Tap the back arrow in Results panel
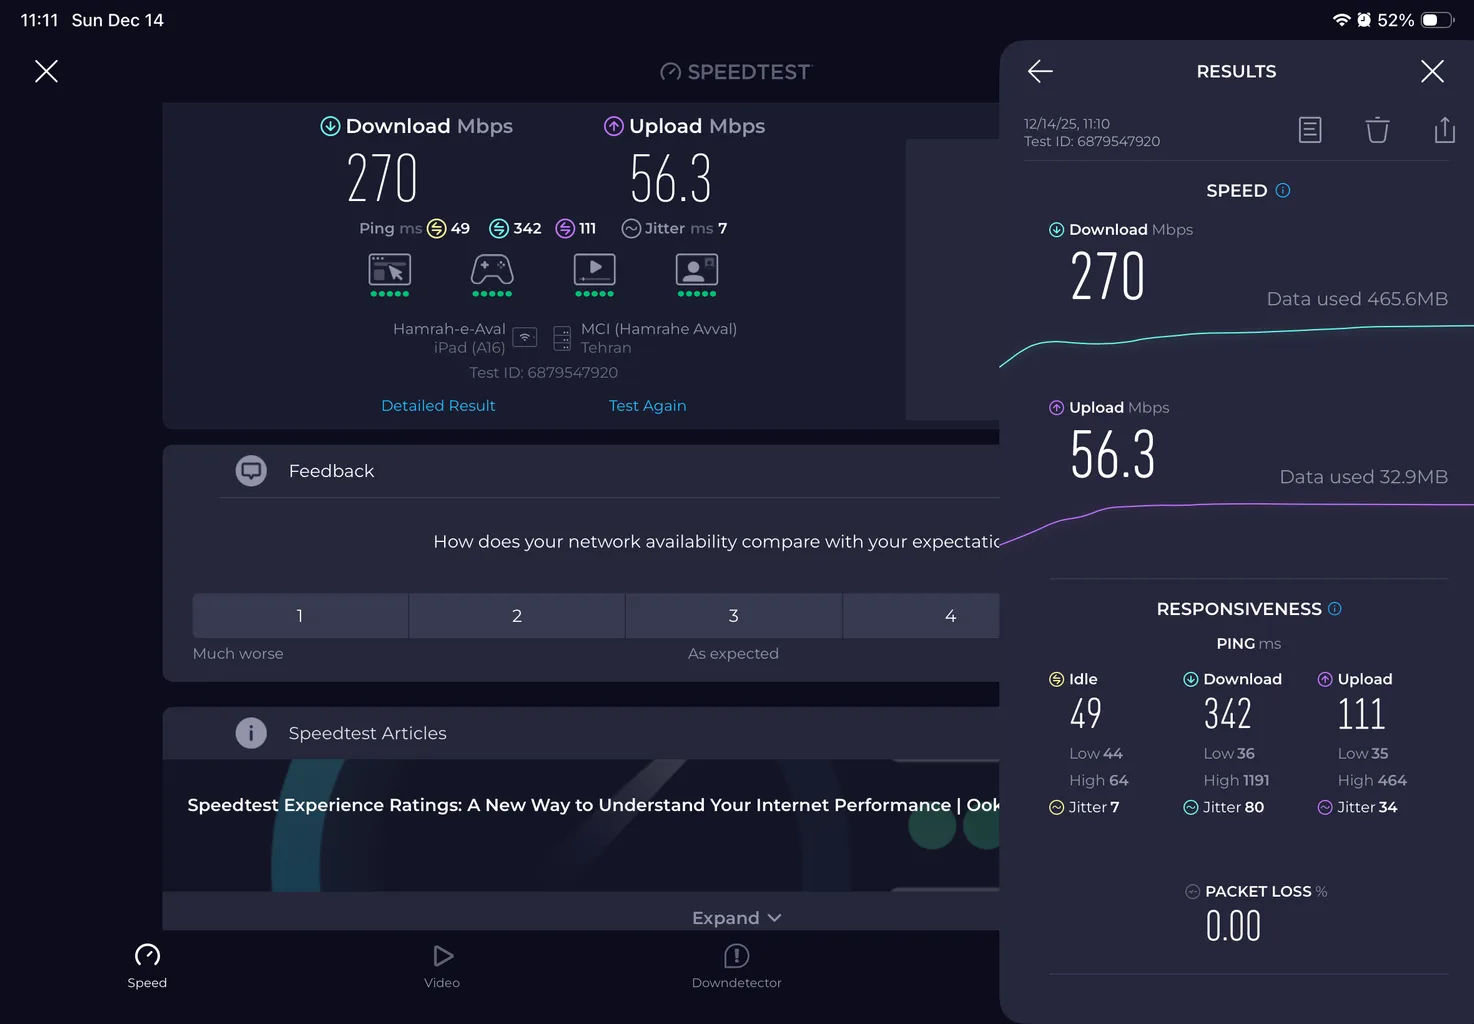The width and height of the screenshot is (1474, 1024). tap(1040, 71)
